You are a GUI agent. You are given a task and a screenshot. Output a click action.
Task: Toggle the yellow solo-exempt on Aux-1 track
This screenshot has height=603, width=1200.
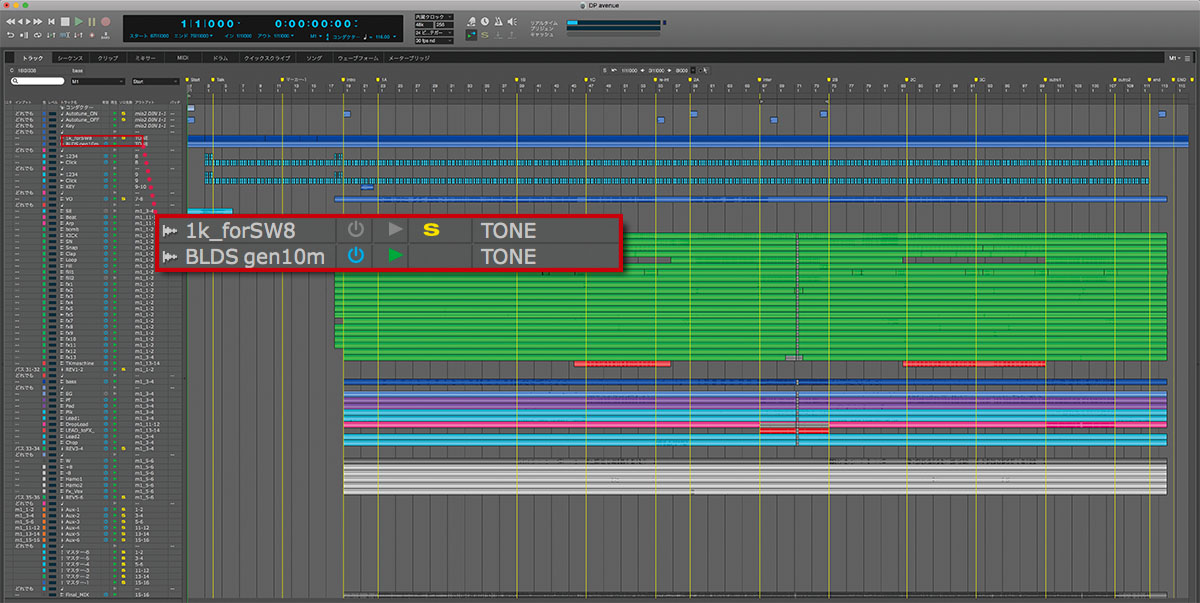[123, 509]
